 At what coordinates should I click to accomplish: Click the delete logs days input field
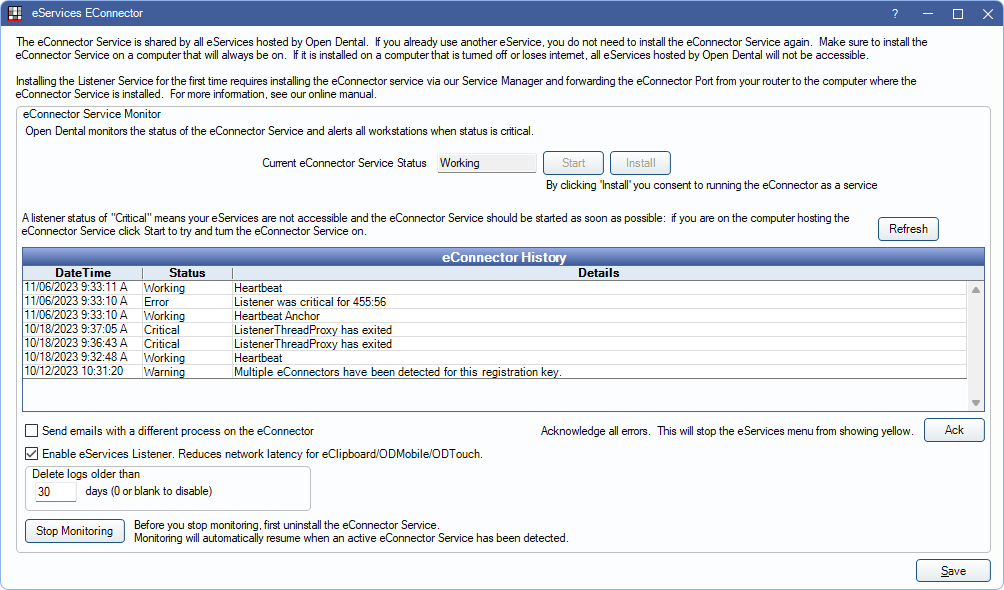coord(55,492)
